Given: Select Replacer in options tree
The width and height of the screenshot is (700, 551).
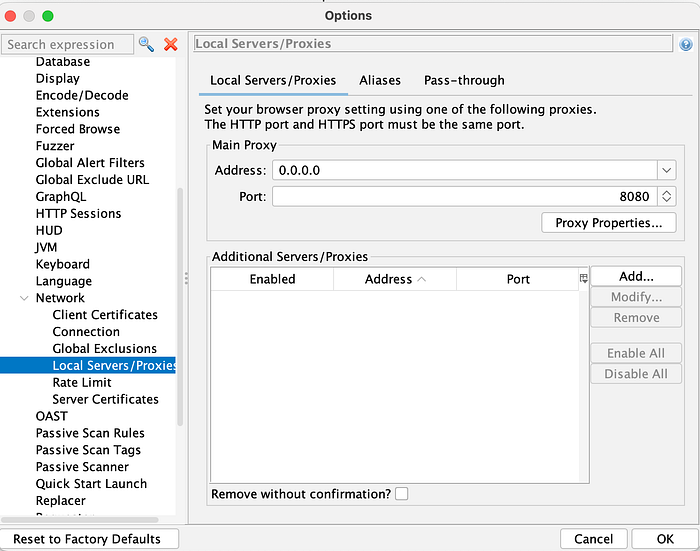Looking at the screenshot, I should (60, 501).
